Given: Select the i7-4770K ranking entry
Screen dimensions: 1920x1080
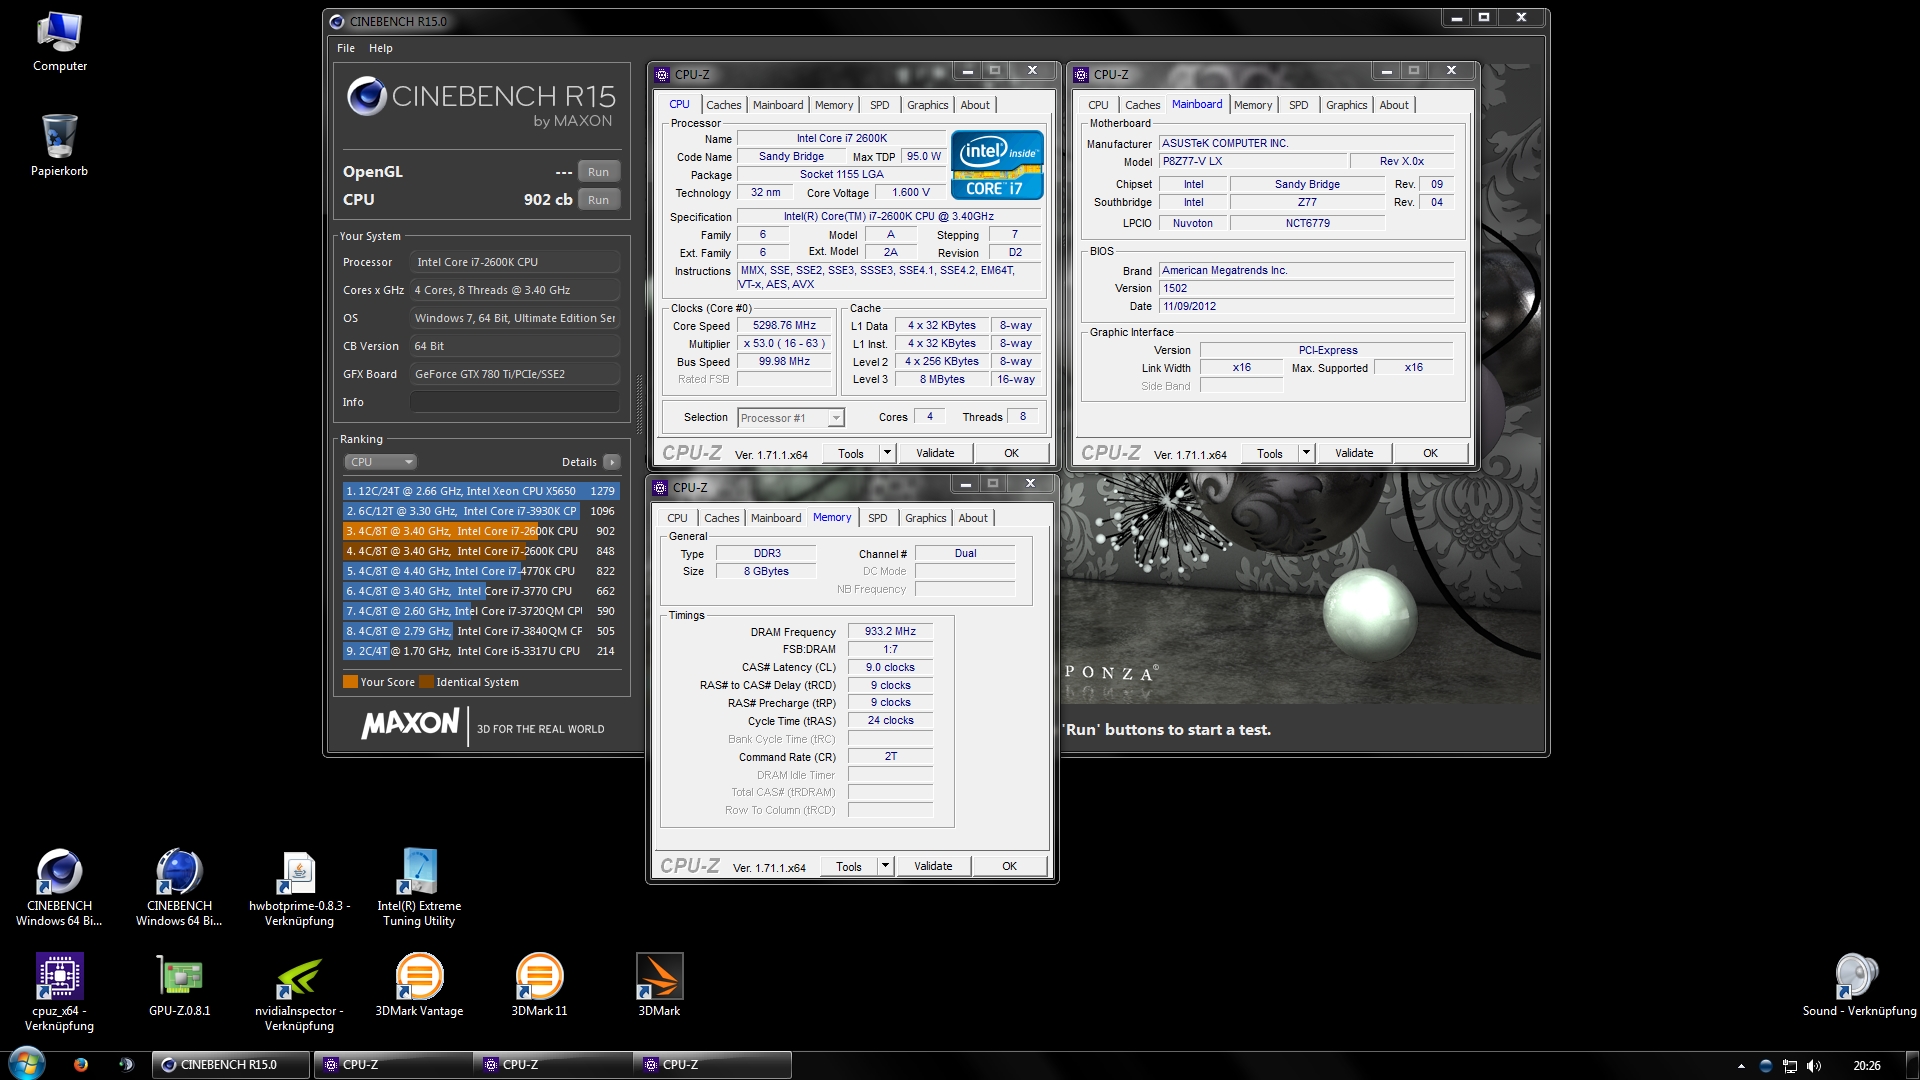Looking at the screenshot, I should click(x=481, y=571).
